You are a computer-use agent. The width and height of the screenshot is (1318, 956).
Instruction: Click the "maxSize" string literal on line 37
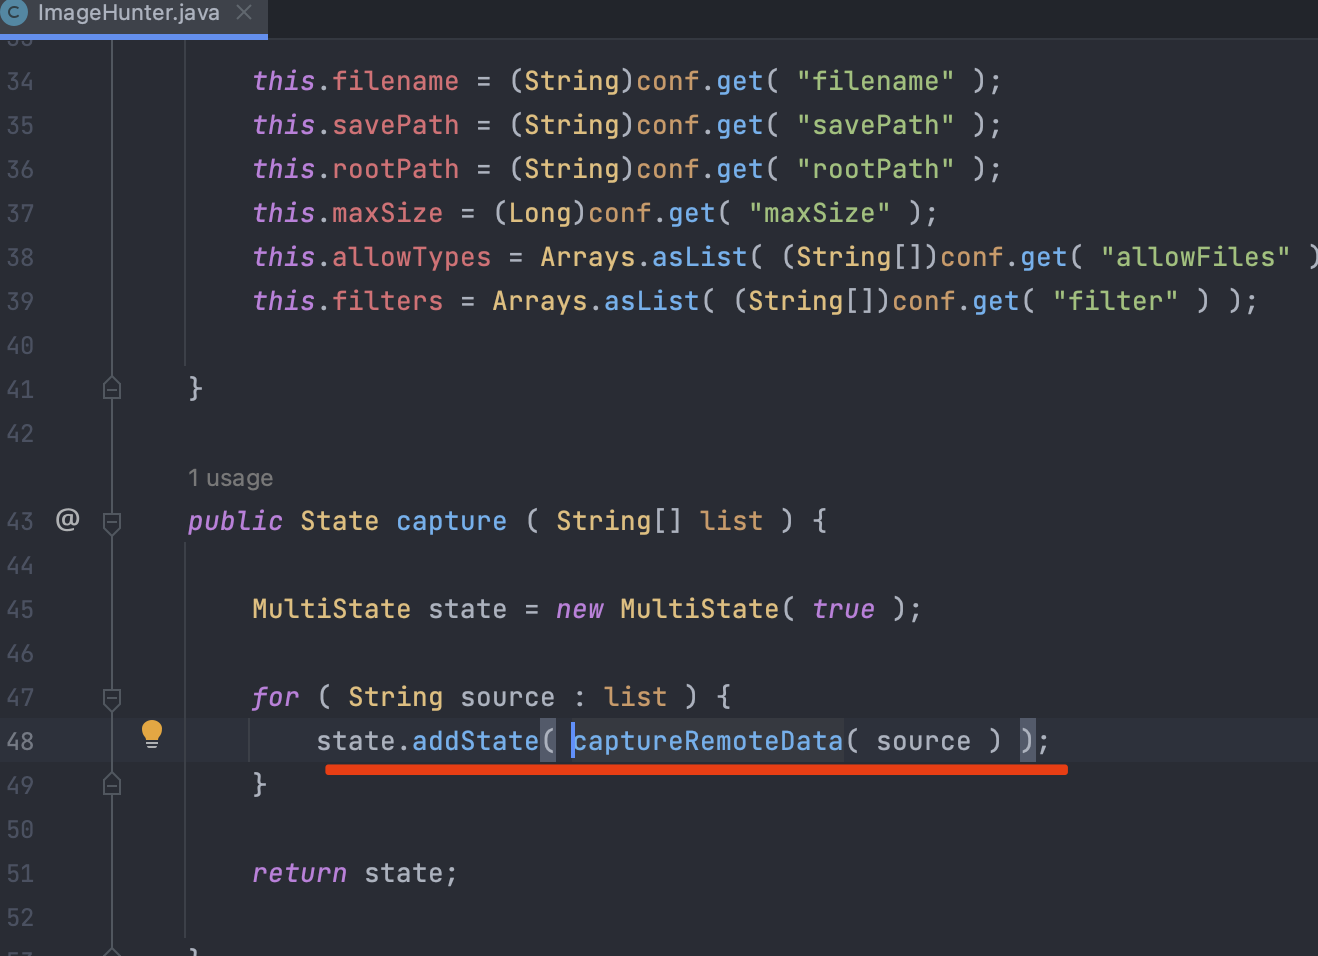click(819, 213)
